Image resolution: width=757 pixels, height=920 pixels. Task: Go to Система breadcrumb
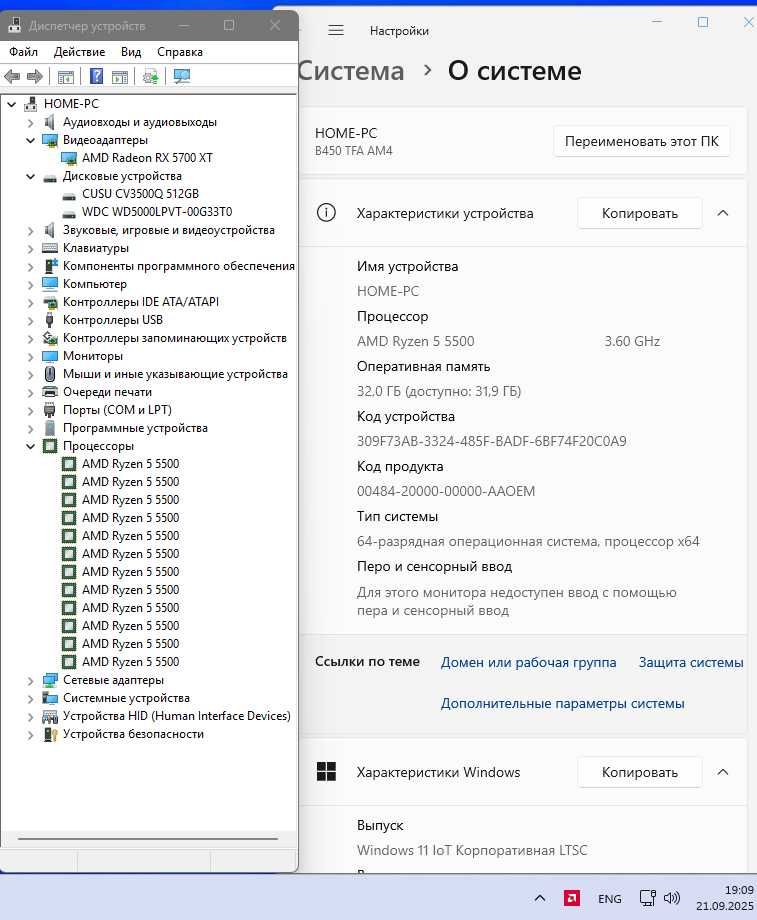(351, 72)
